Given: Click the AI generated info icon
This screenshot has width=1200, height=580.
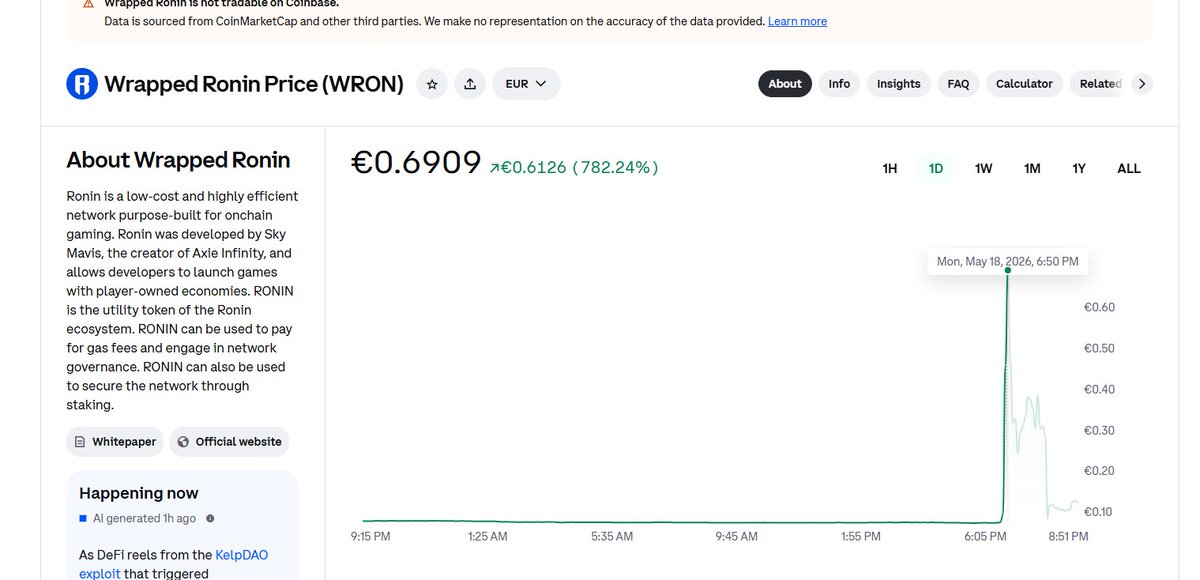Looking at the screenshot, I should [x=210, y=518].
